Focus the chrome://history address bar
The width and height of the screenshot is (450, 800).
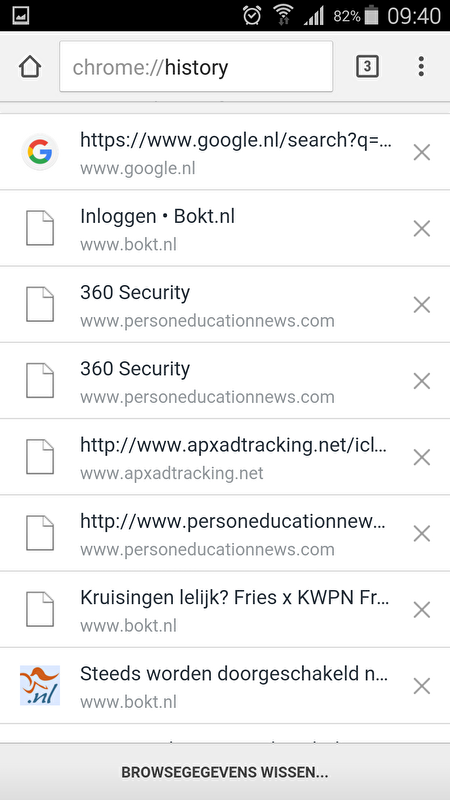[x=196, y=67]
